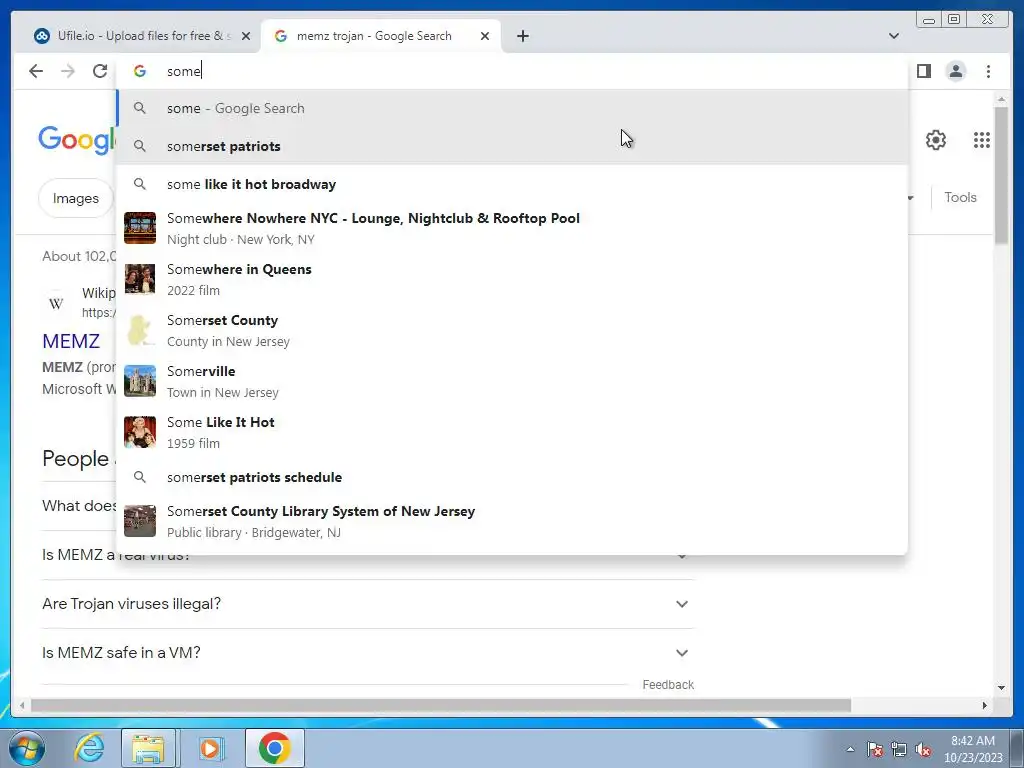Select the memz trojan Google Search tab
Viewport: 1024px width, 768px height.
(x=381, y=36)
